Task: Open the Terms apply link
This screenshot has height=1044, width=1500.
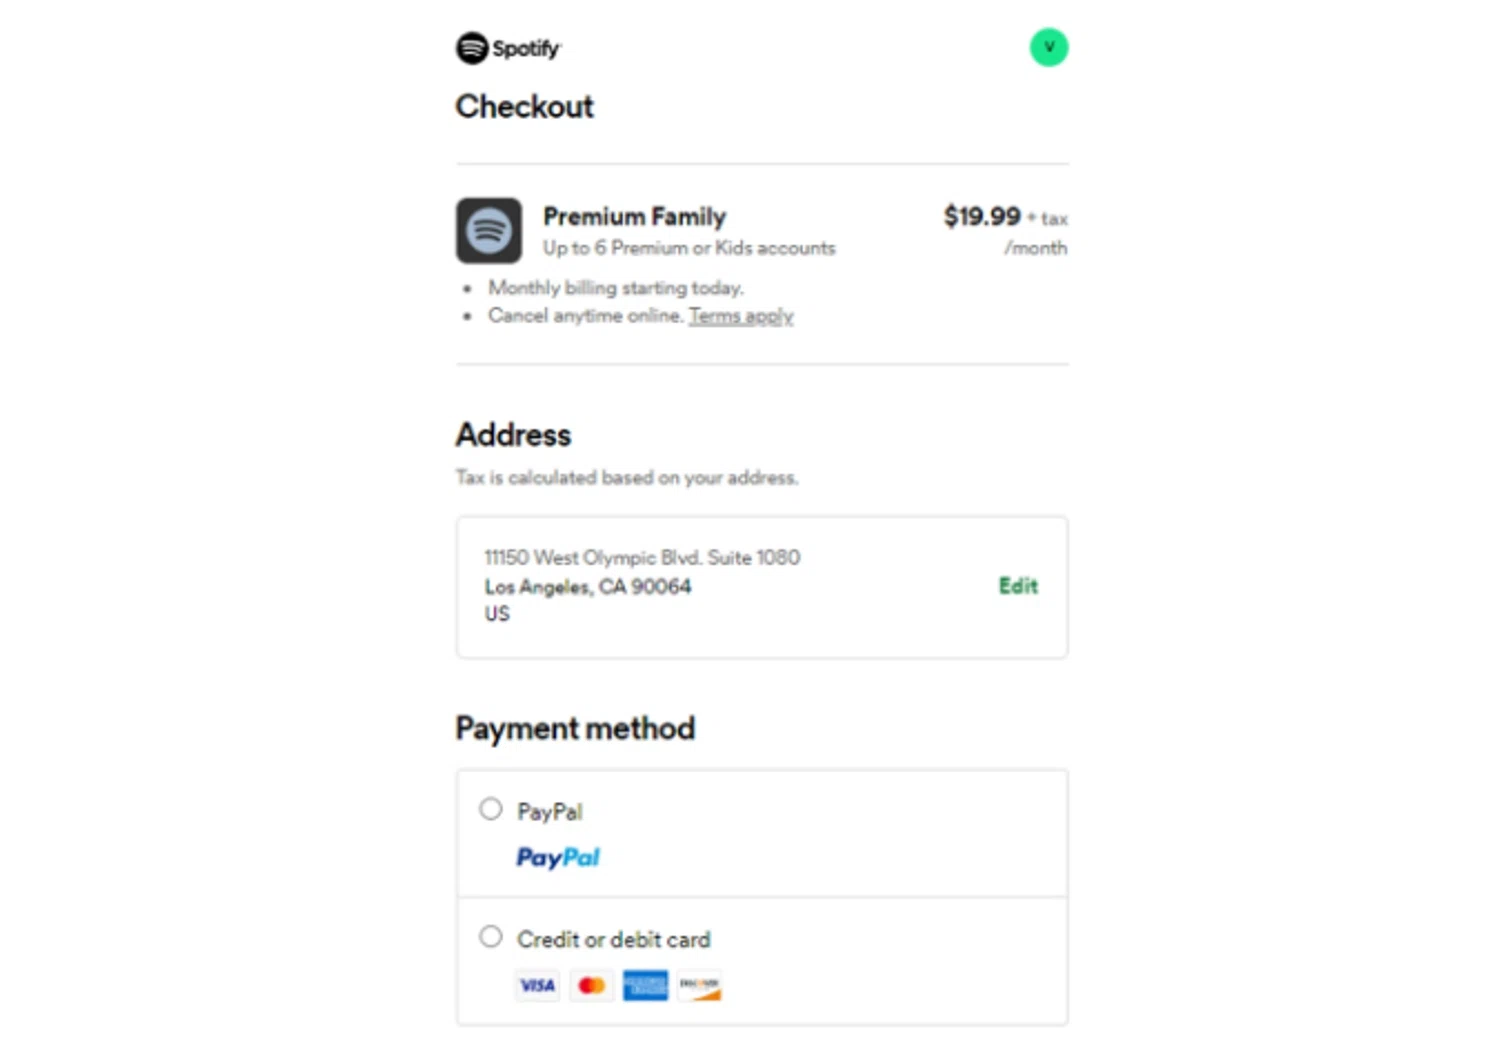Action: (x=740, y=316)
